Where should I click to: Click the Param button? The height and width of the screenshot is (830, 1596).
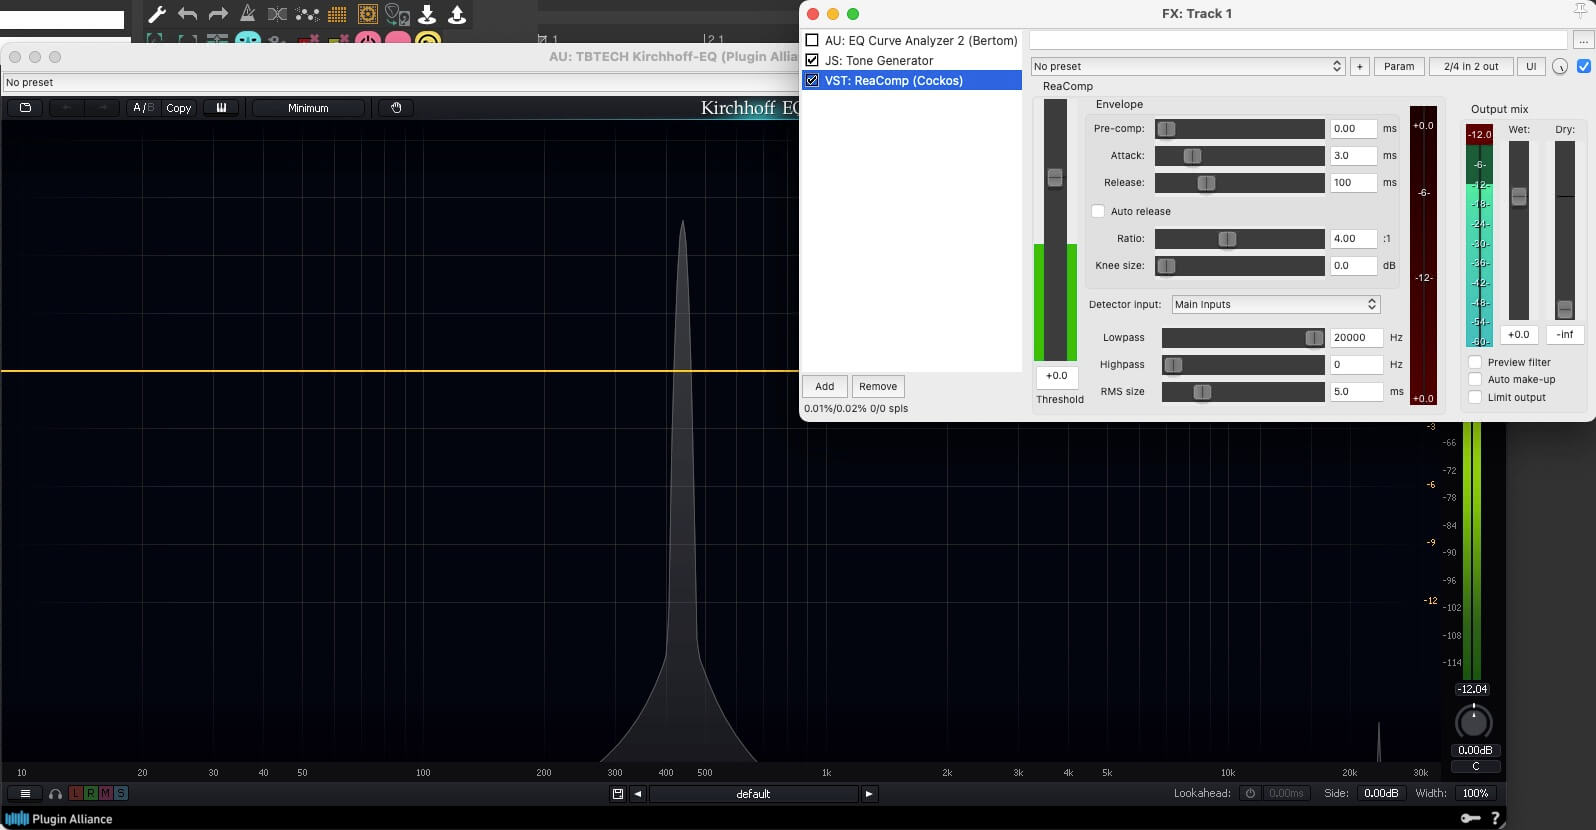pyautogui.click(x=1398, y=66)
